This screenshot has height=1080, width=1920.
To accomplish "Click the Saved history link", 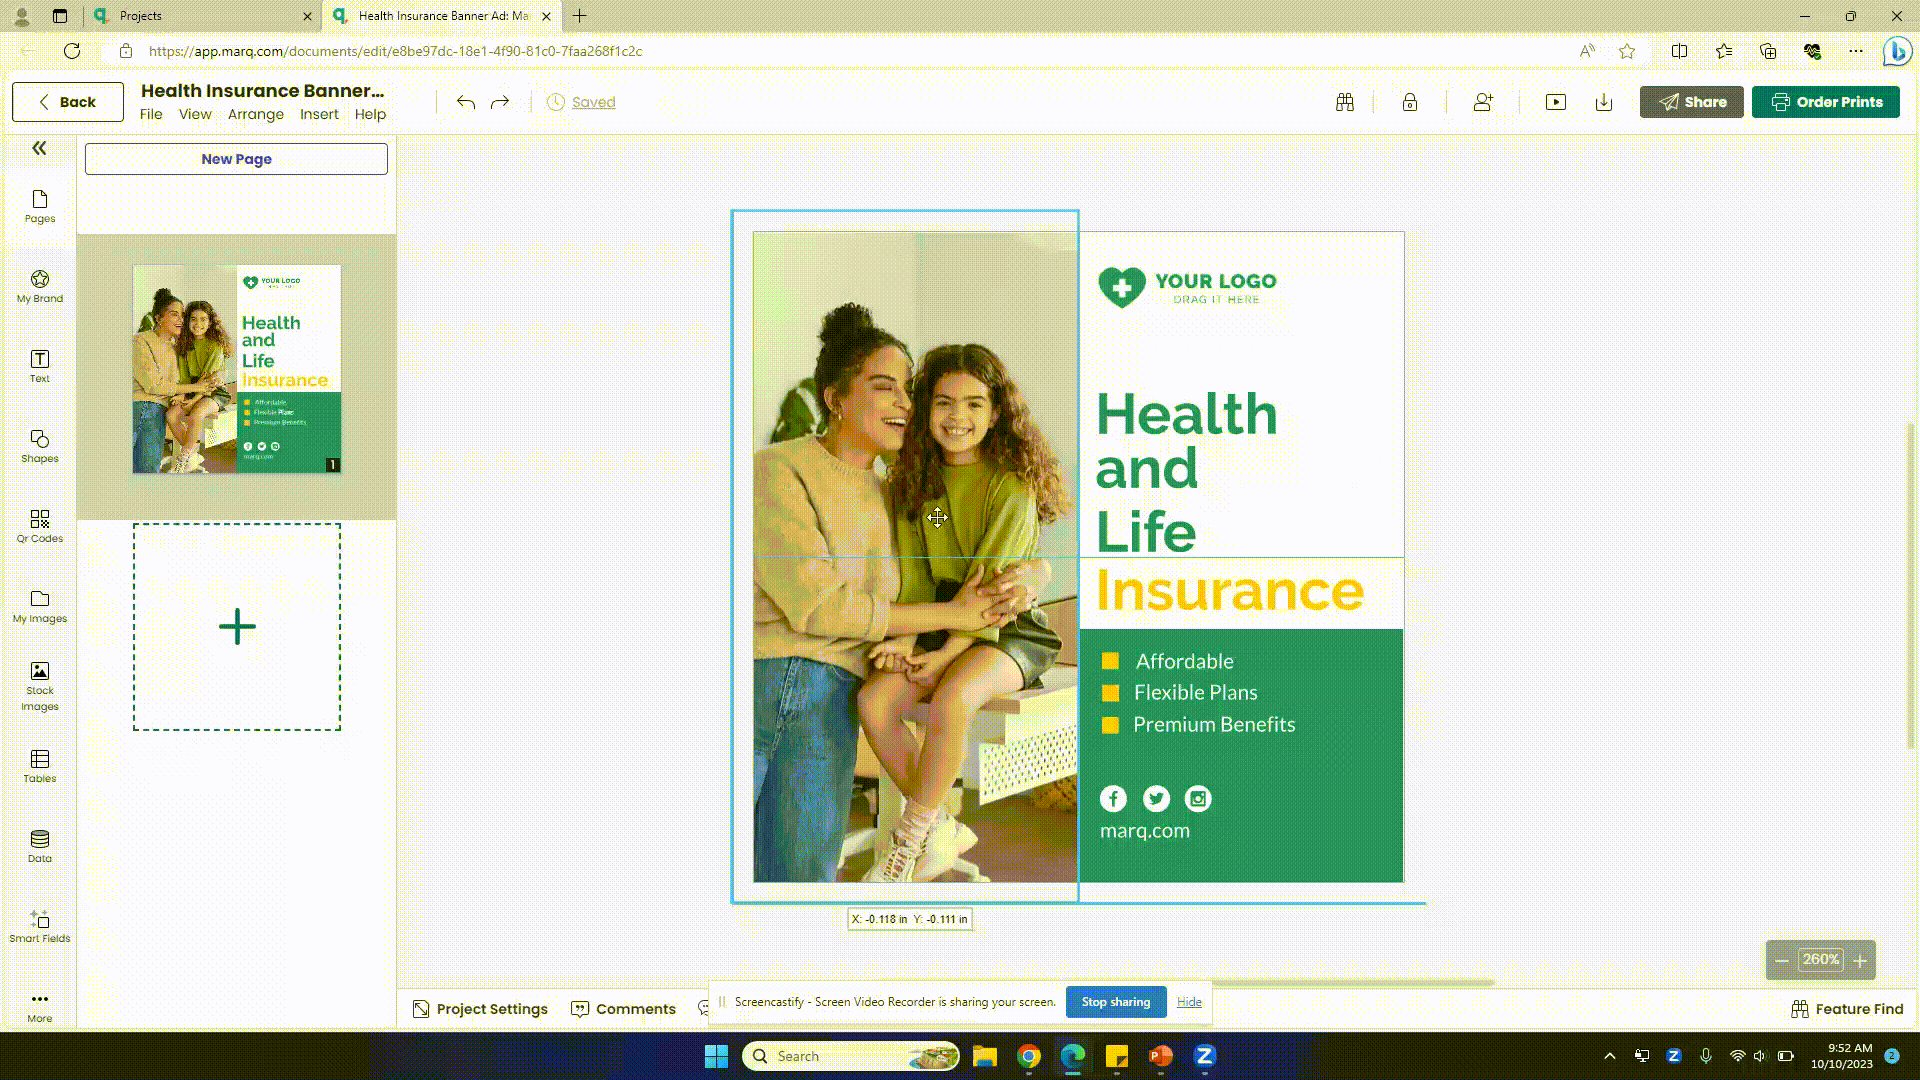I will [593, 102].
